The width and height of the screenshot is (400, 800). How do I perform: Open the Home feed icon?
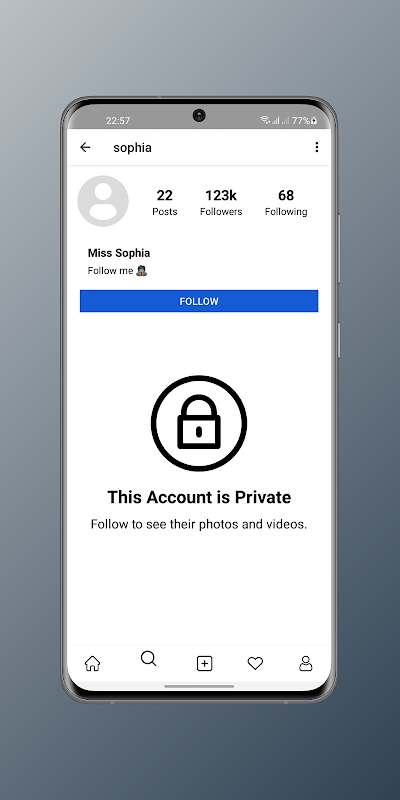[92, 663]
